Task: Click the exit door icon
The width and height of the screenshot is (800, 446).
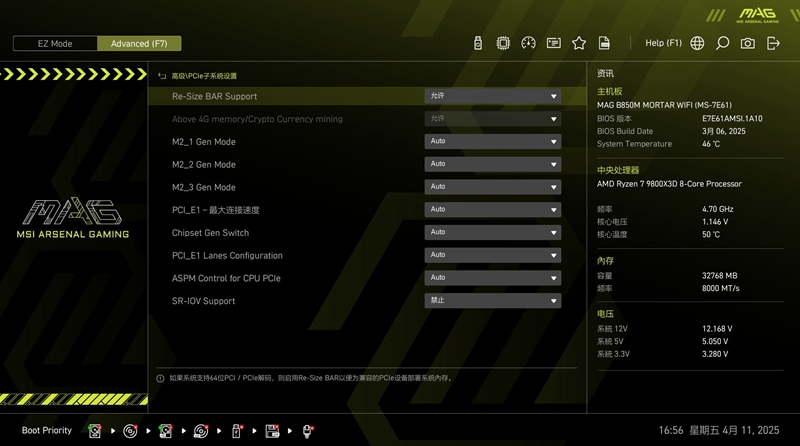Action: point(773,43)
